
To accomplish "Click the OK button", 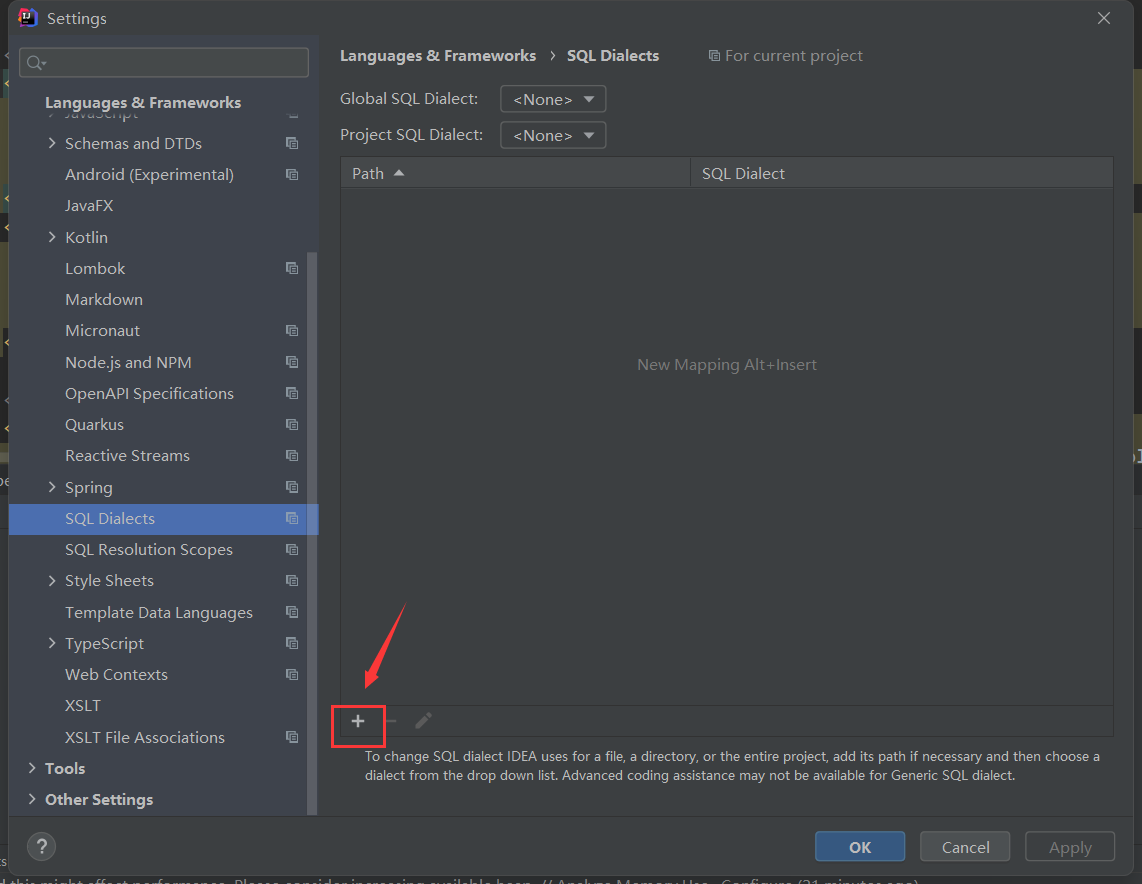I will pyautogui.click(x=860, y=847).
